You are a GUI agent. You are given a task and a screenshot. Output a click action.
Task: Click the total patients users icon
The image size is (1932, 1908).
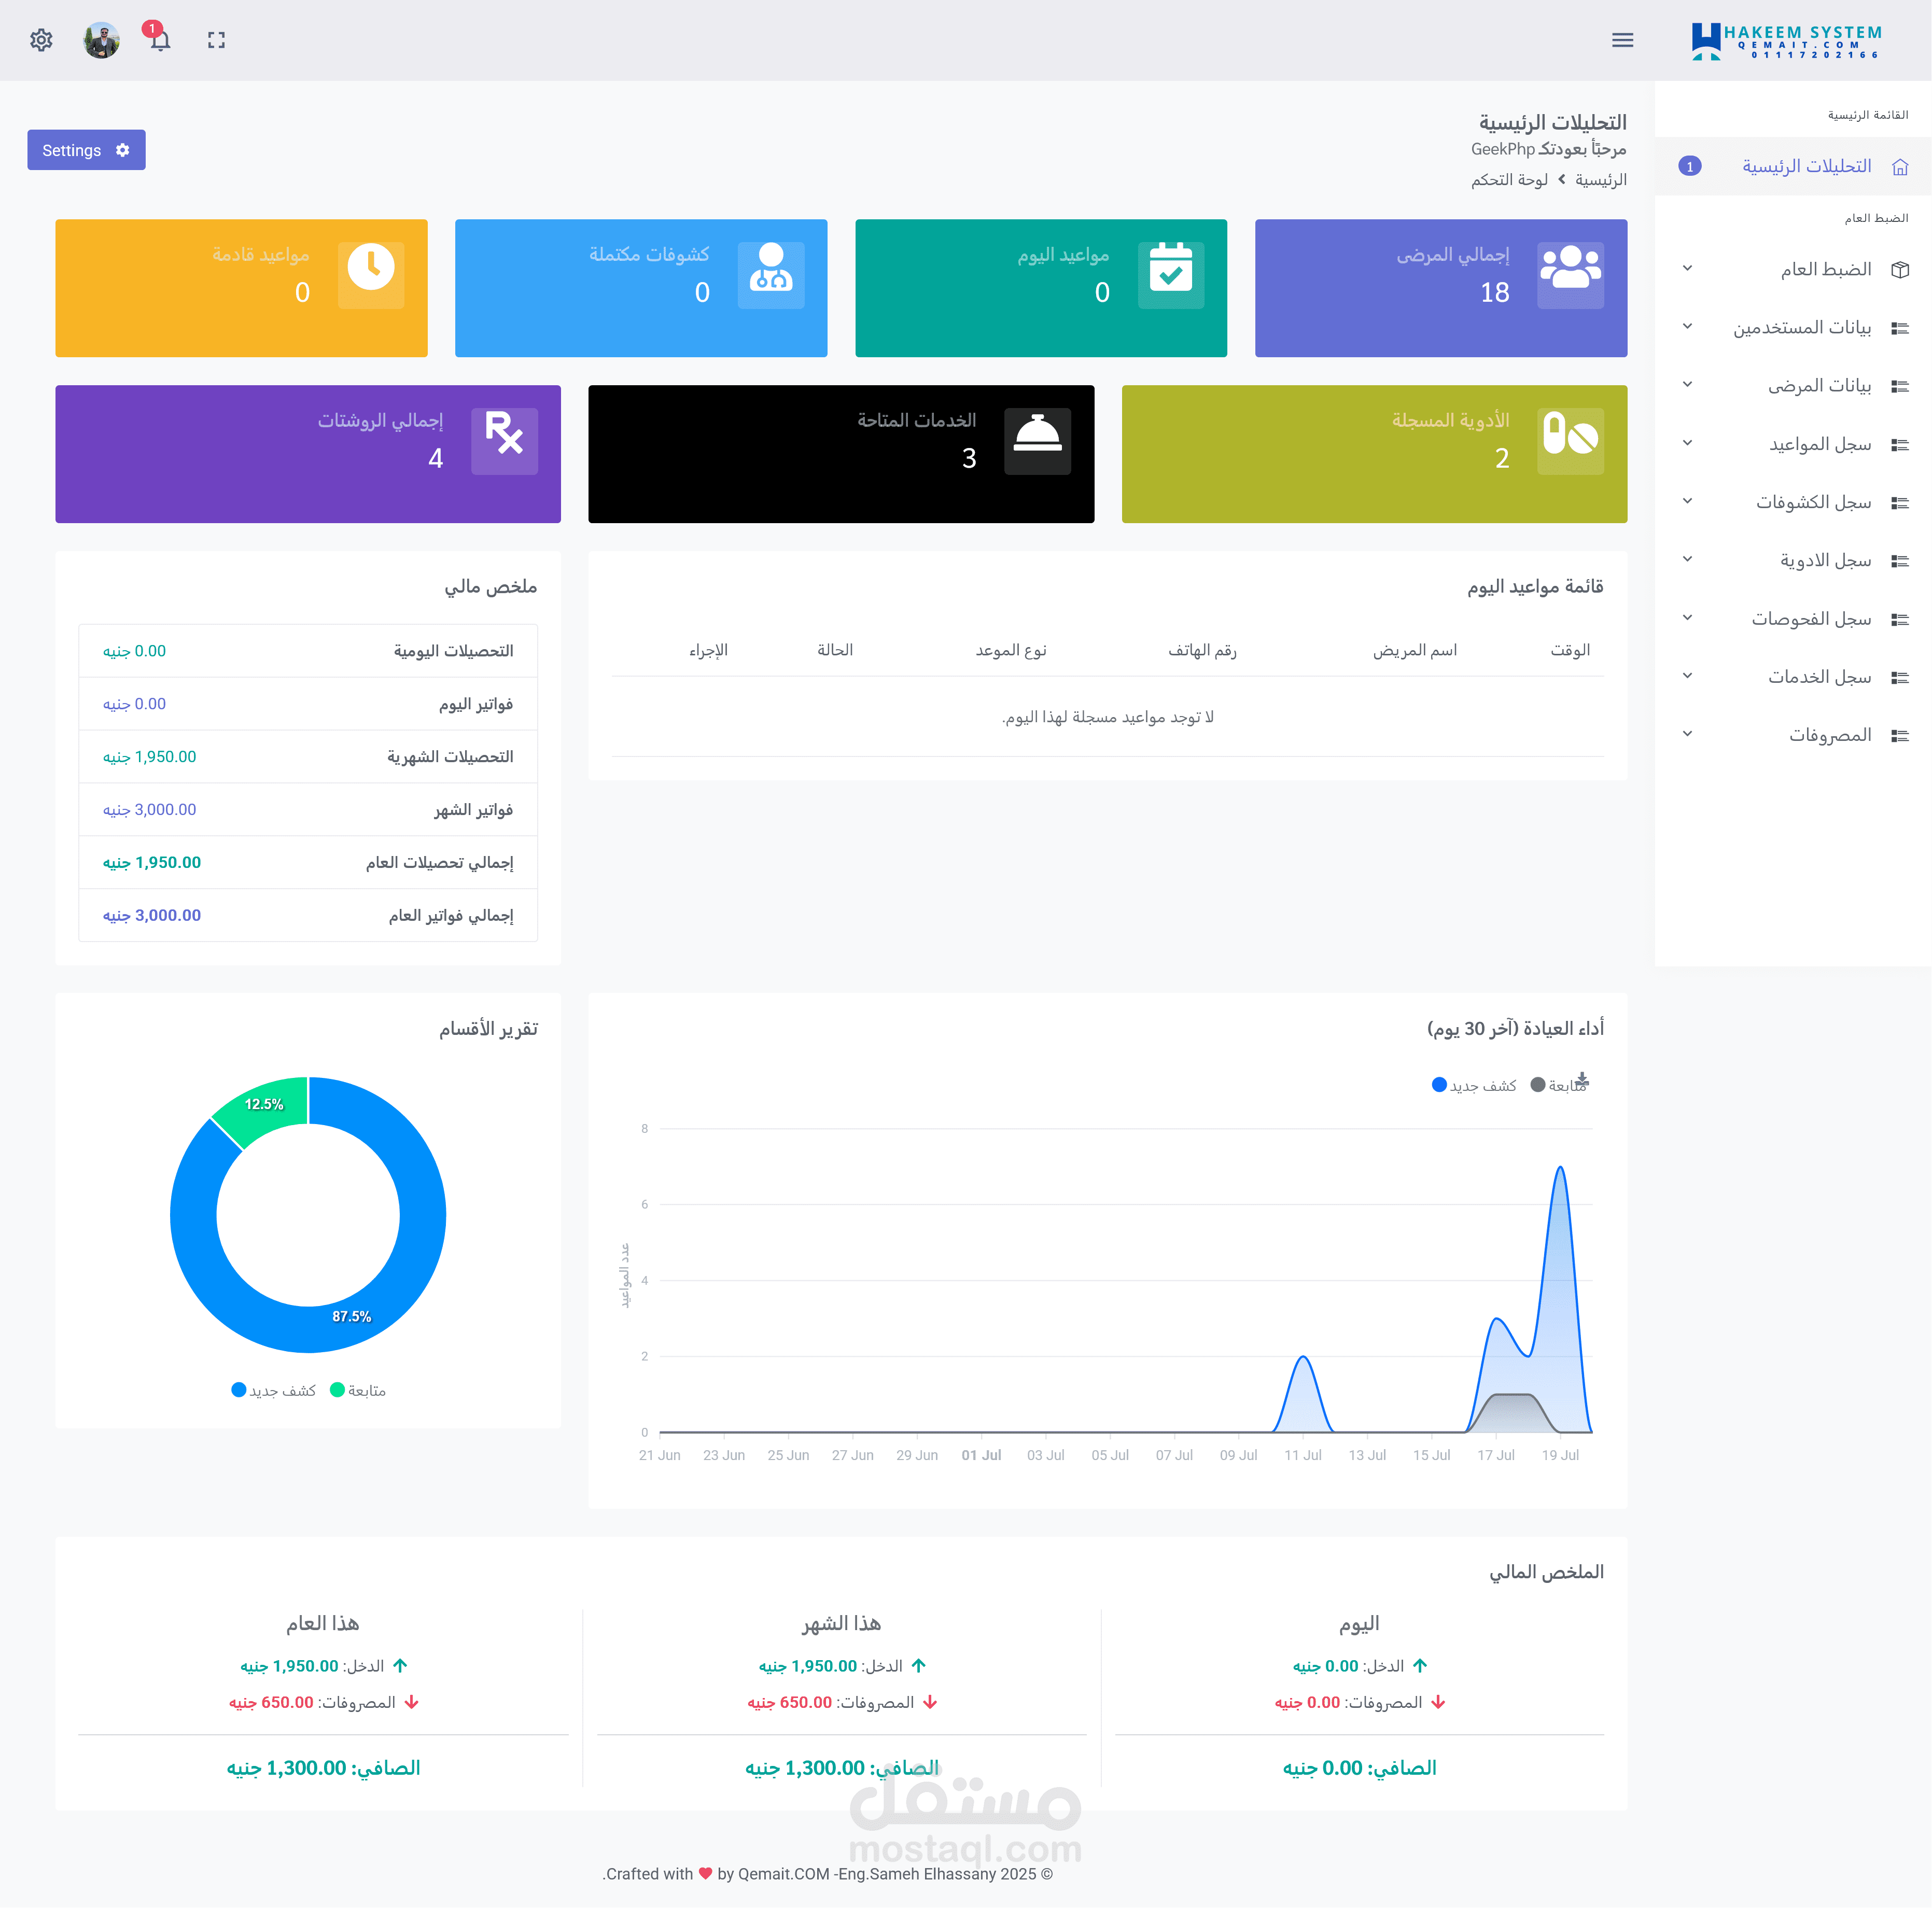pyautogui.click(x=1570, y=275)
